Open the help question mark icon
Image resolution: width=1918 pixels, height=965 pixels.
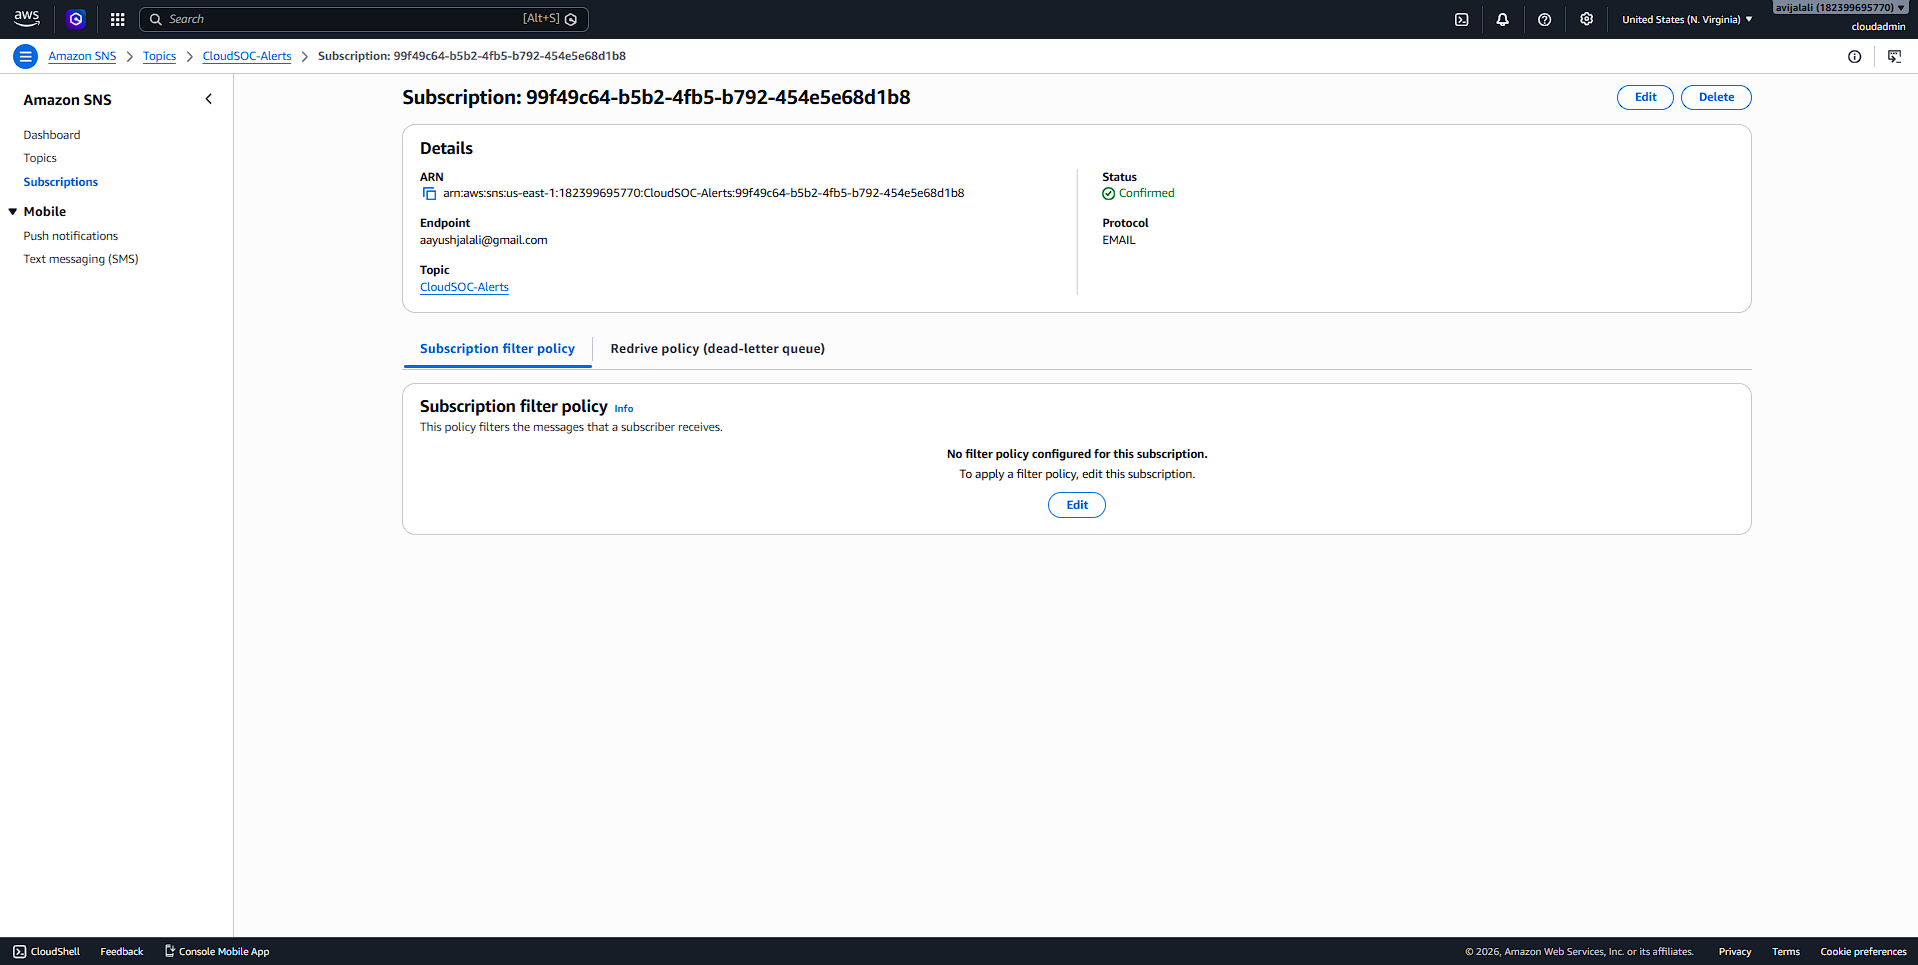pyautogui.click(x=1544, y=19)
